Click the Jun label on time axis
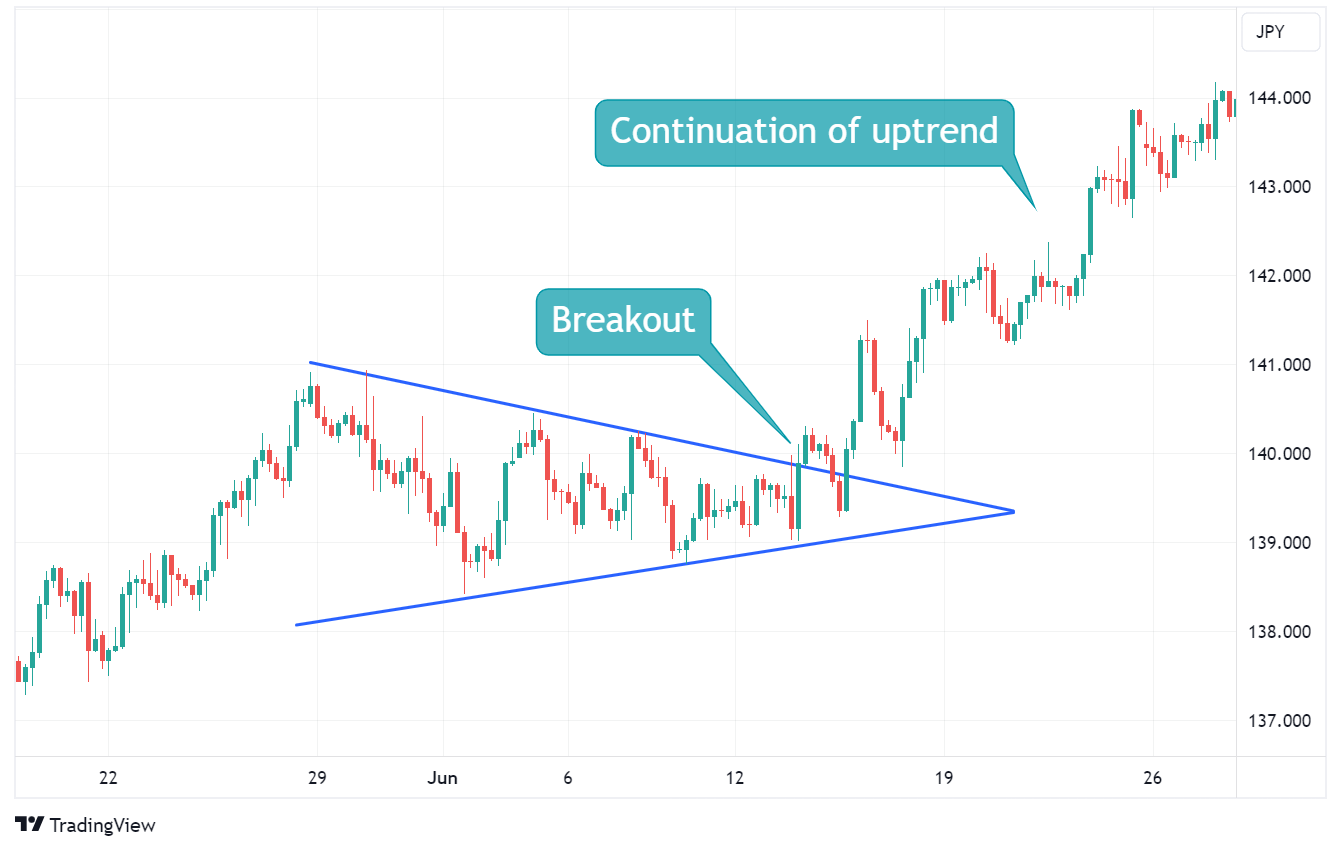The height and width of the screenshot is (851, 1341). point(442,778)
